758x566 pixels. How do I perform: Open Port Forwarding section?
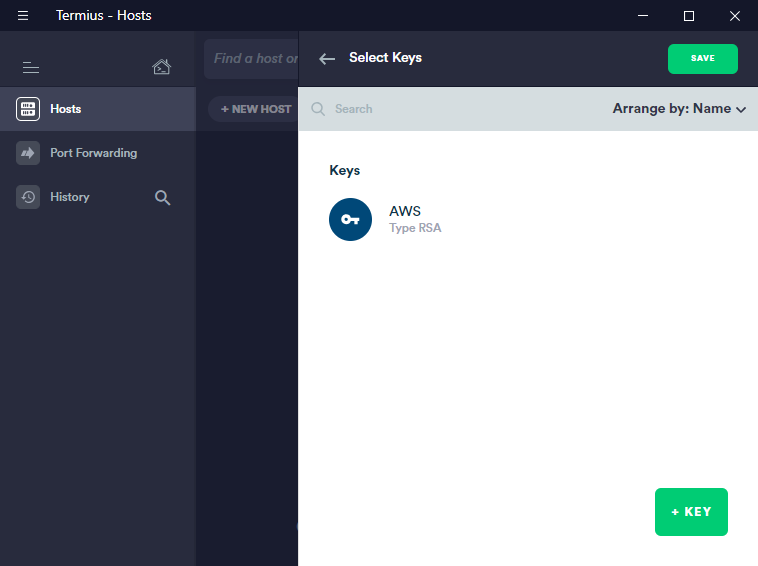(x=98, y=153)
